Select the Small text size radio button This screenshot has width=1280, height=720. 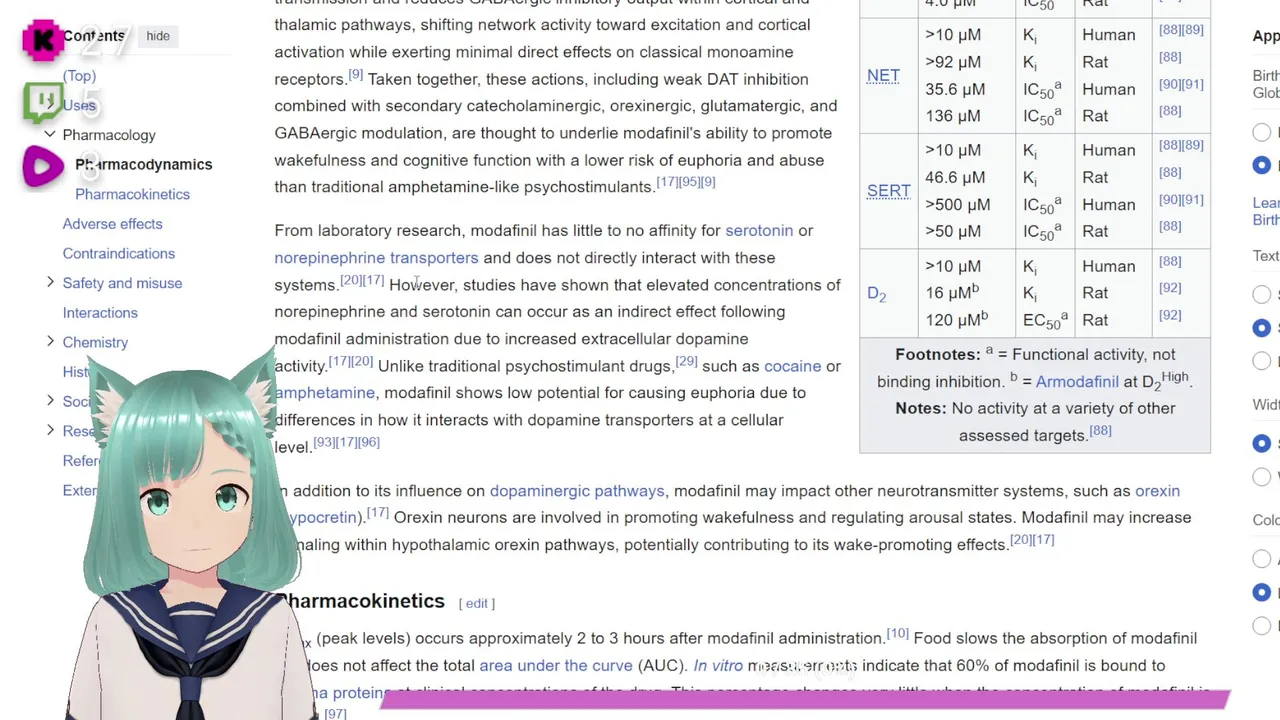[x=1262, y=294]
